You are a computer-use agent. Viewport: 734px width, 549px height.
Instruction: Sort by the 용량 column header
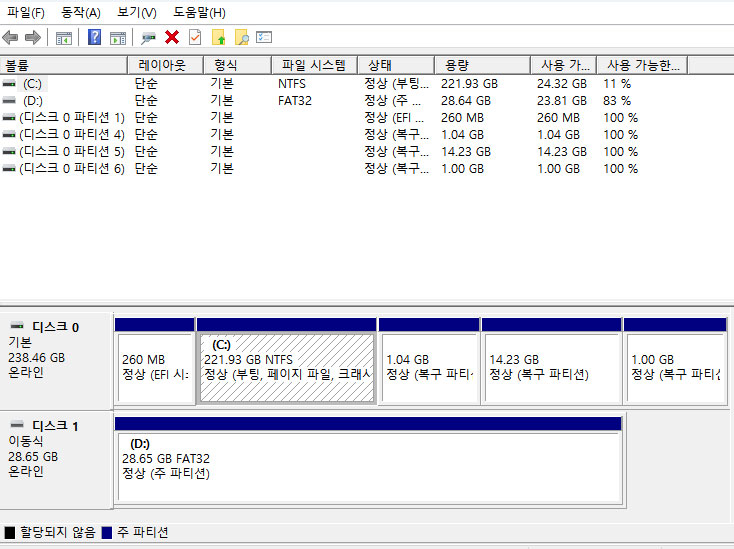click(480, 65)
